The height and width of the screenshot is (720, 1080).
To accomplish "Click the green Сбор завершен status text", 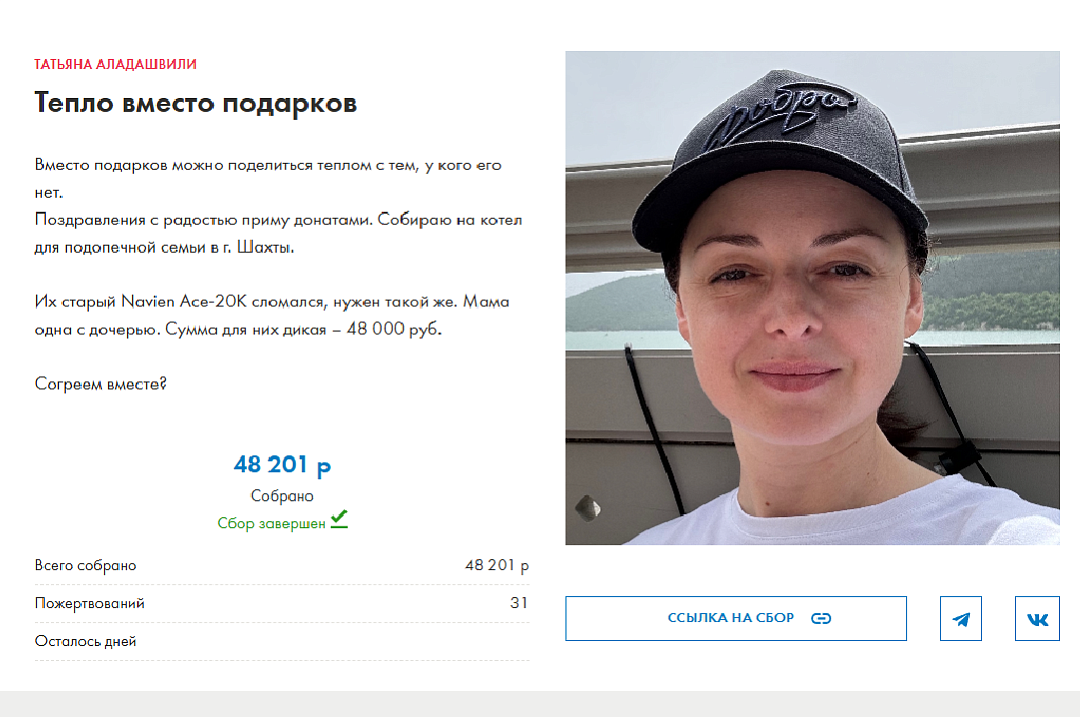I will 271,524.
